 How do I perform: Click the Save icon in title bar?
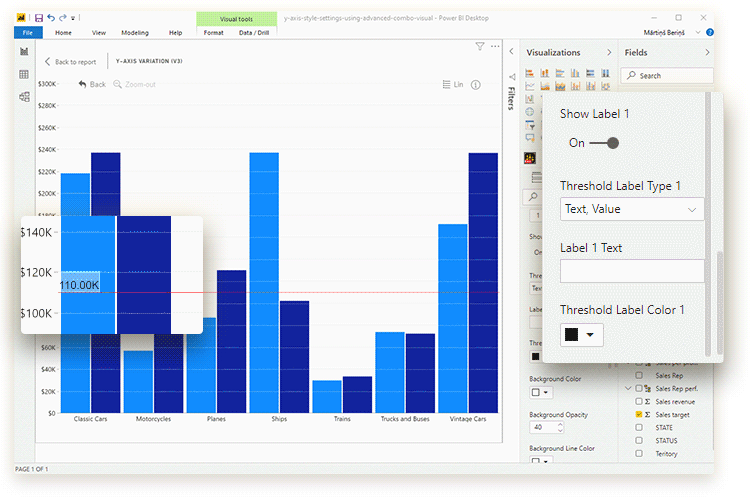tap(39, 18)
